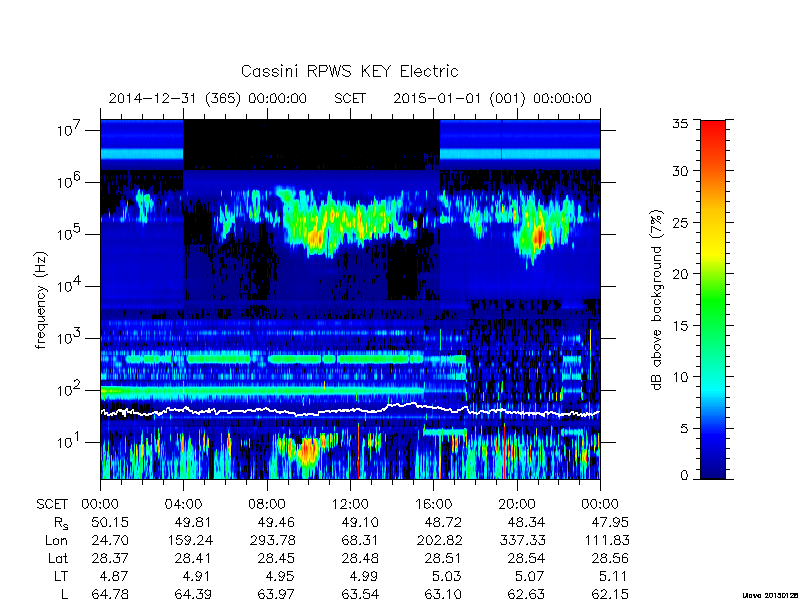The image size is (800, 600).
Task: Click the Lon value 293.78
Action: tap(271, 540)
